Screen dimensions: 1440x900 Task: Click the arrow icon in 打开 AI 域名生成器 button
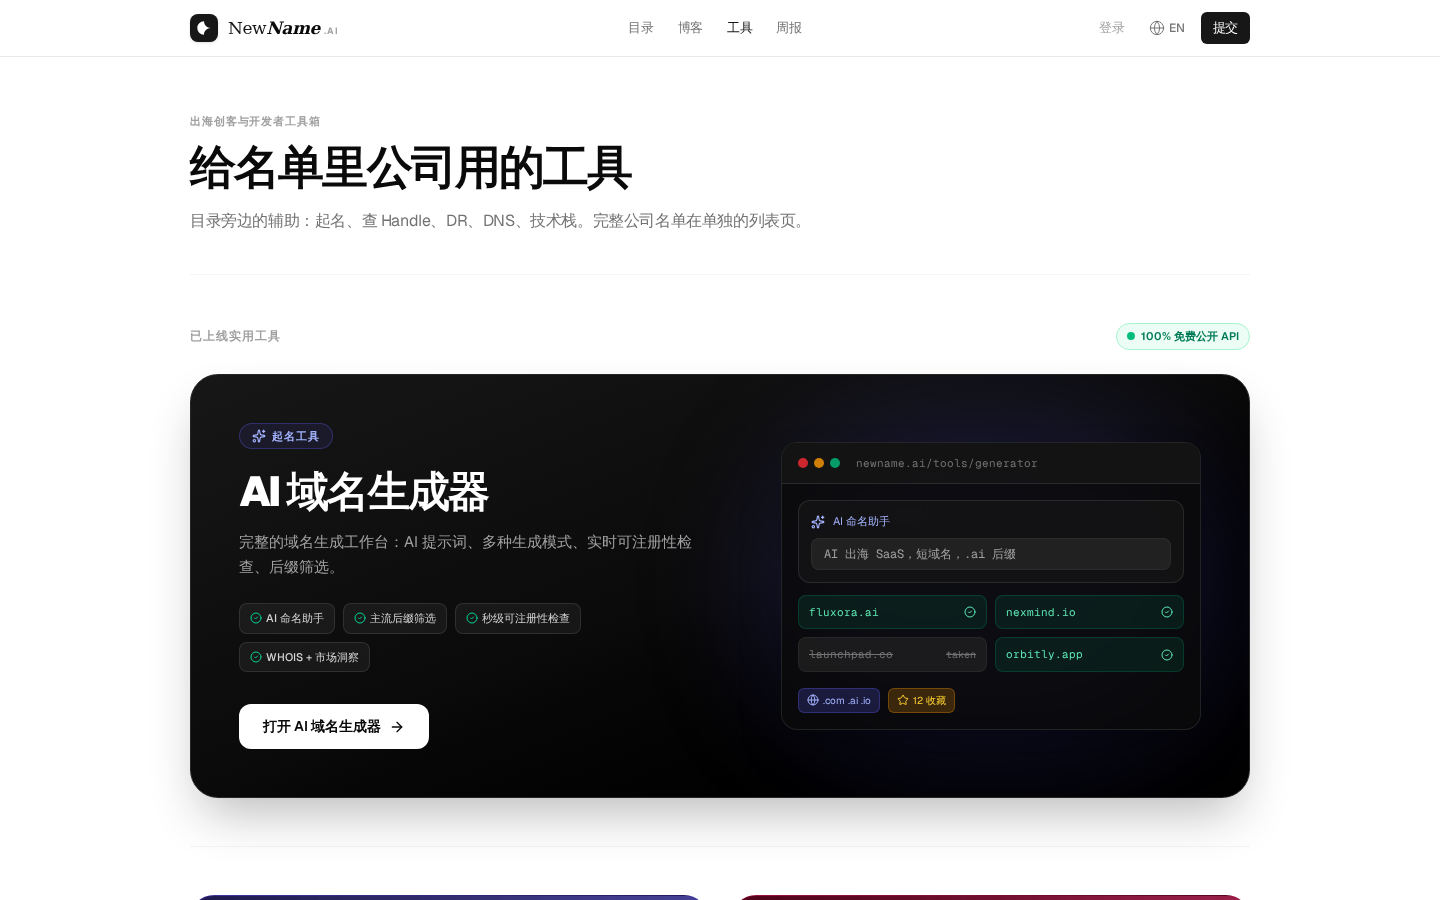397,727
